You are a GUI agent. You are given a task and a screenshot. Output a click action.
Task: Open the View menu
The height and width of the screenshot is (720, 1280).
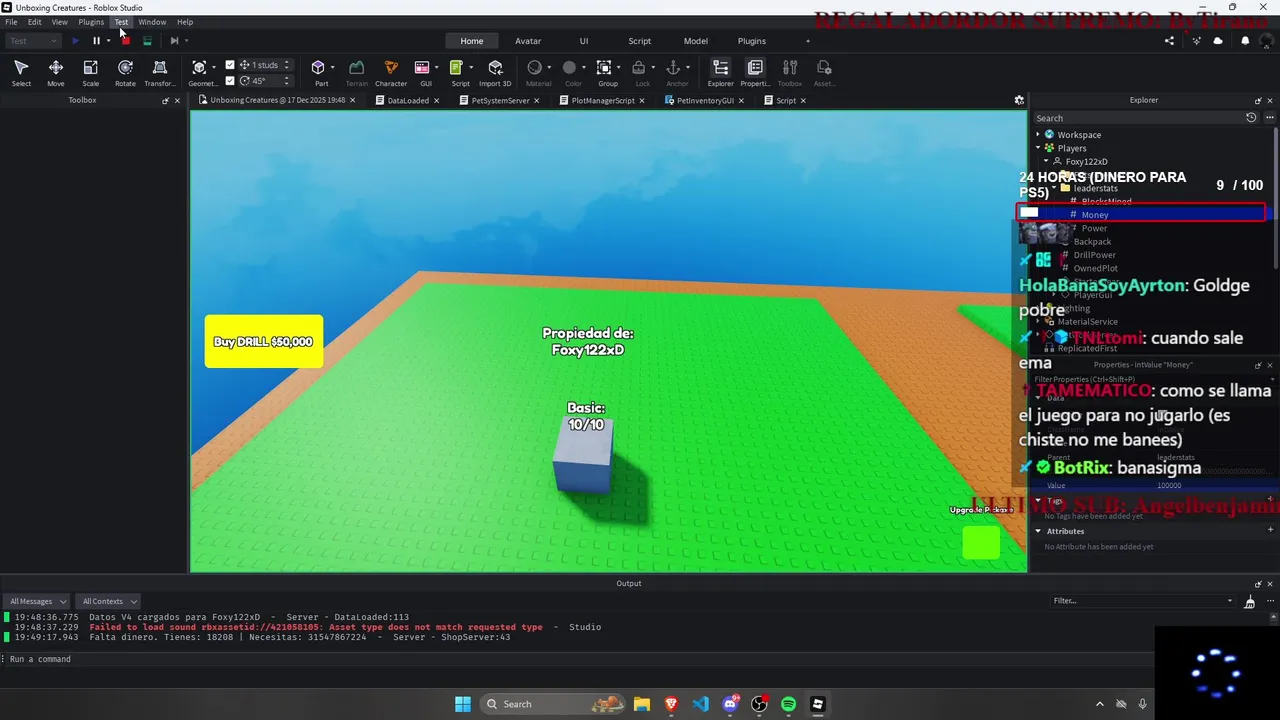tap(60, 22)
